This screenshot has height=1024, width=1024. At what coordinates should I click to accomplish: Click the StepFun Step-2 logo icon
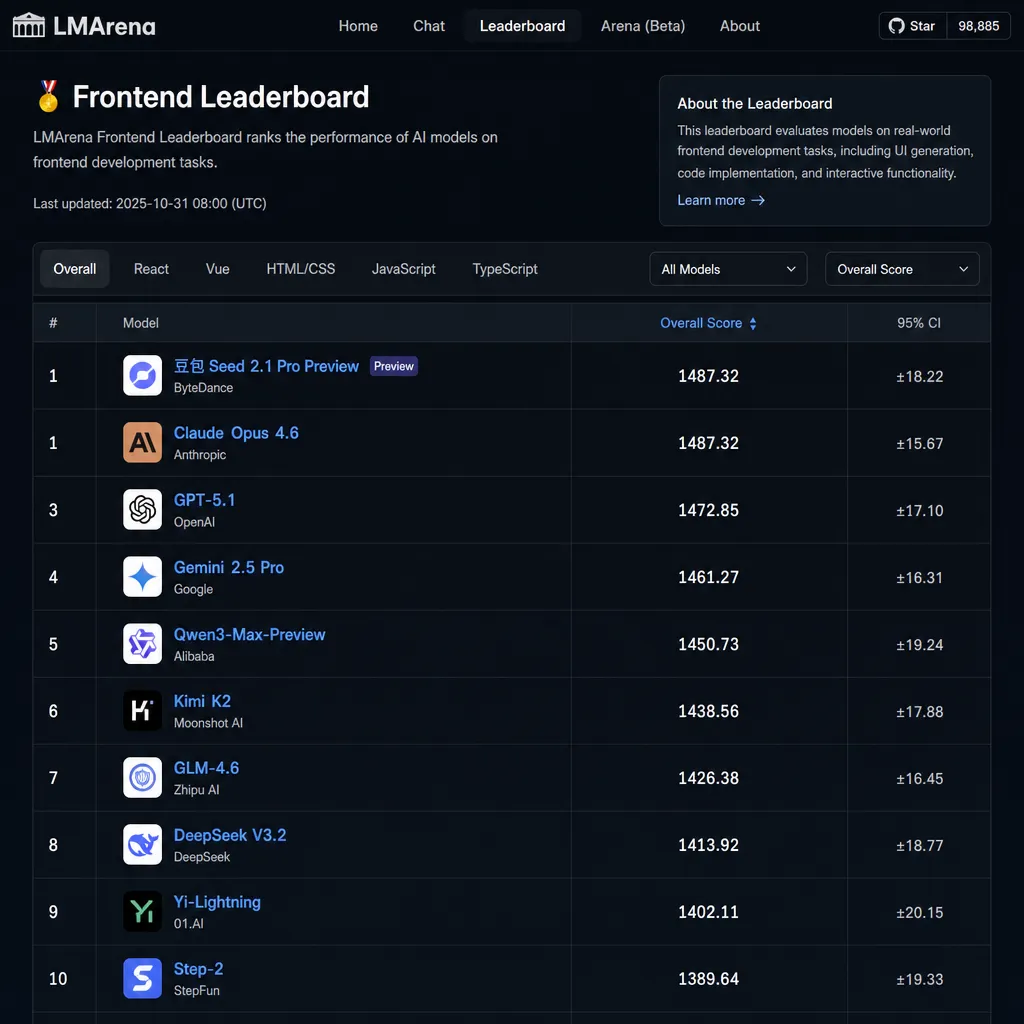142,978
